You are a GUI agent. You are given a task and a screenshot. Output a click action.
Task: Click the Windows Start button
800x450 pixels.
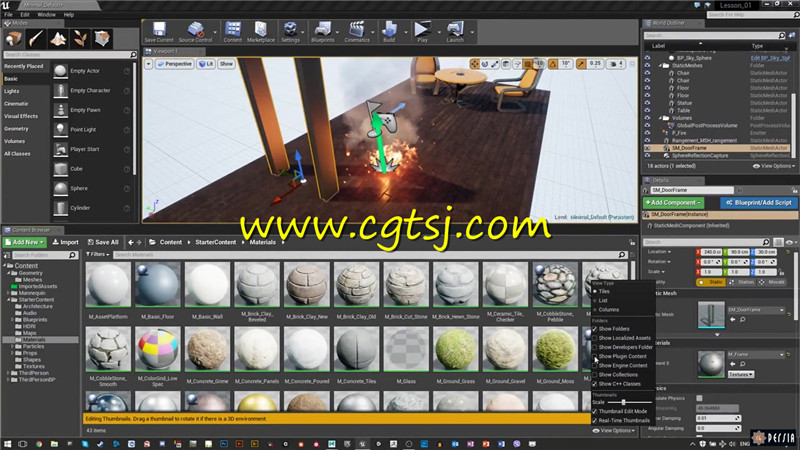click(x=7, y=444)
